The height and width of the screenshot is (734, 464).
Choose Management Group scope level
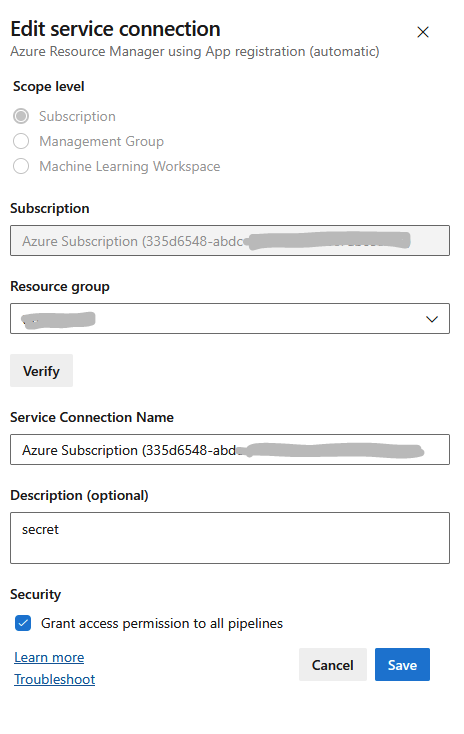coord(21,141)
